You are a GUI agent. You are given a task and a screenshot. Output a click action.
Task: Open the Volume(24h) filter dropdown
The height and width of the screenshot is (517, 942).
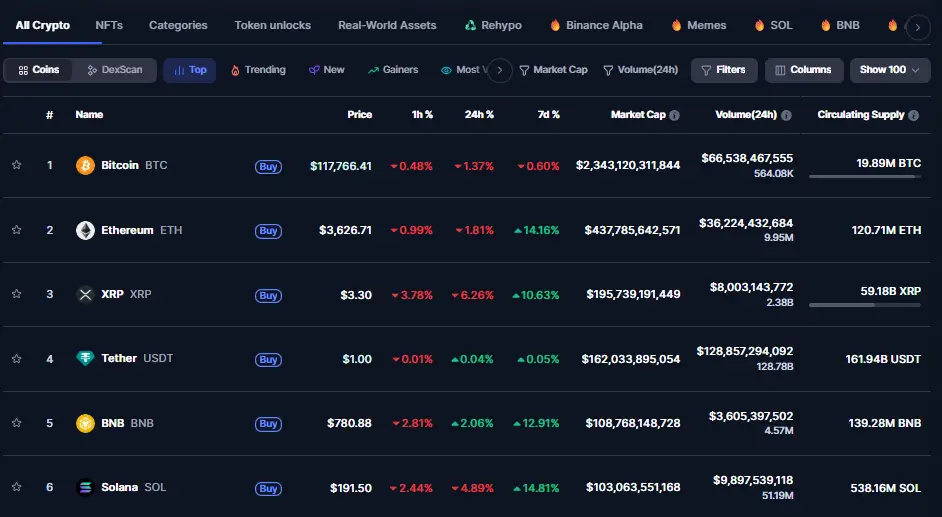click(x=640, y=70)
